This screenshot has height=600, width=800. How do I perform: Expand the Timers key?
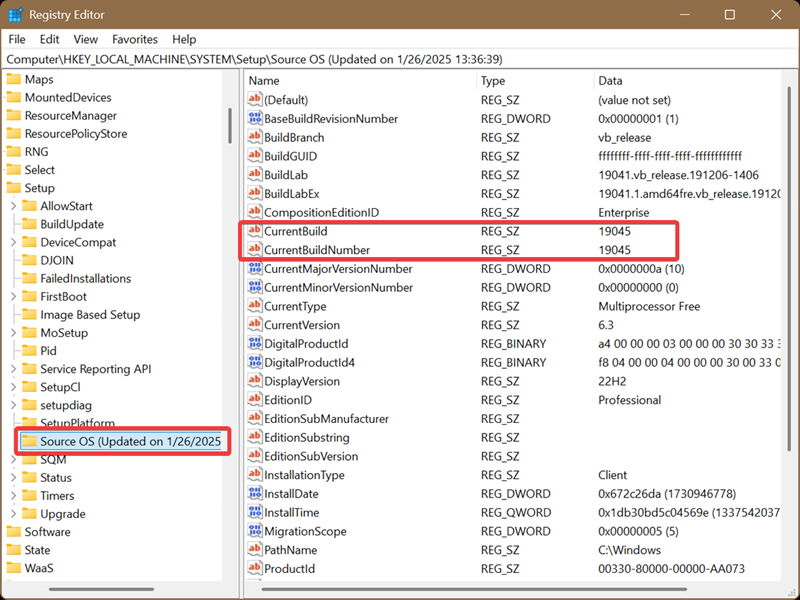point(14,495)
